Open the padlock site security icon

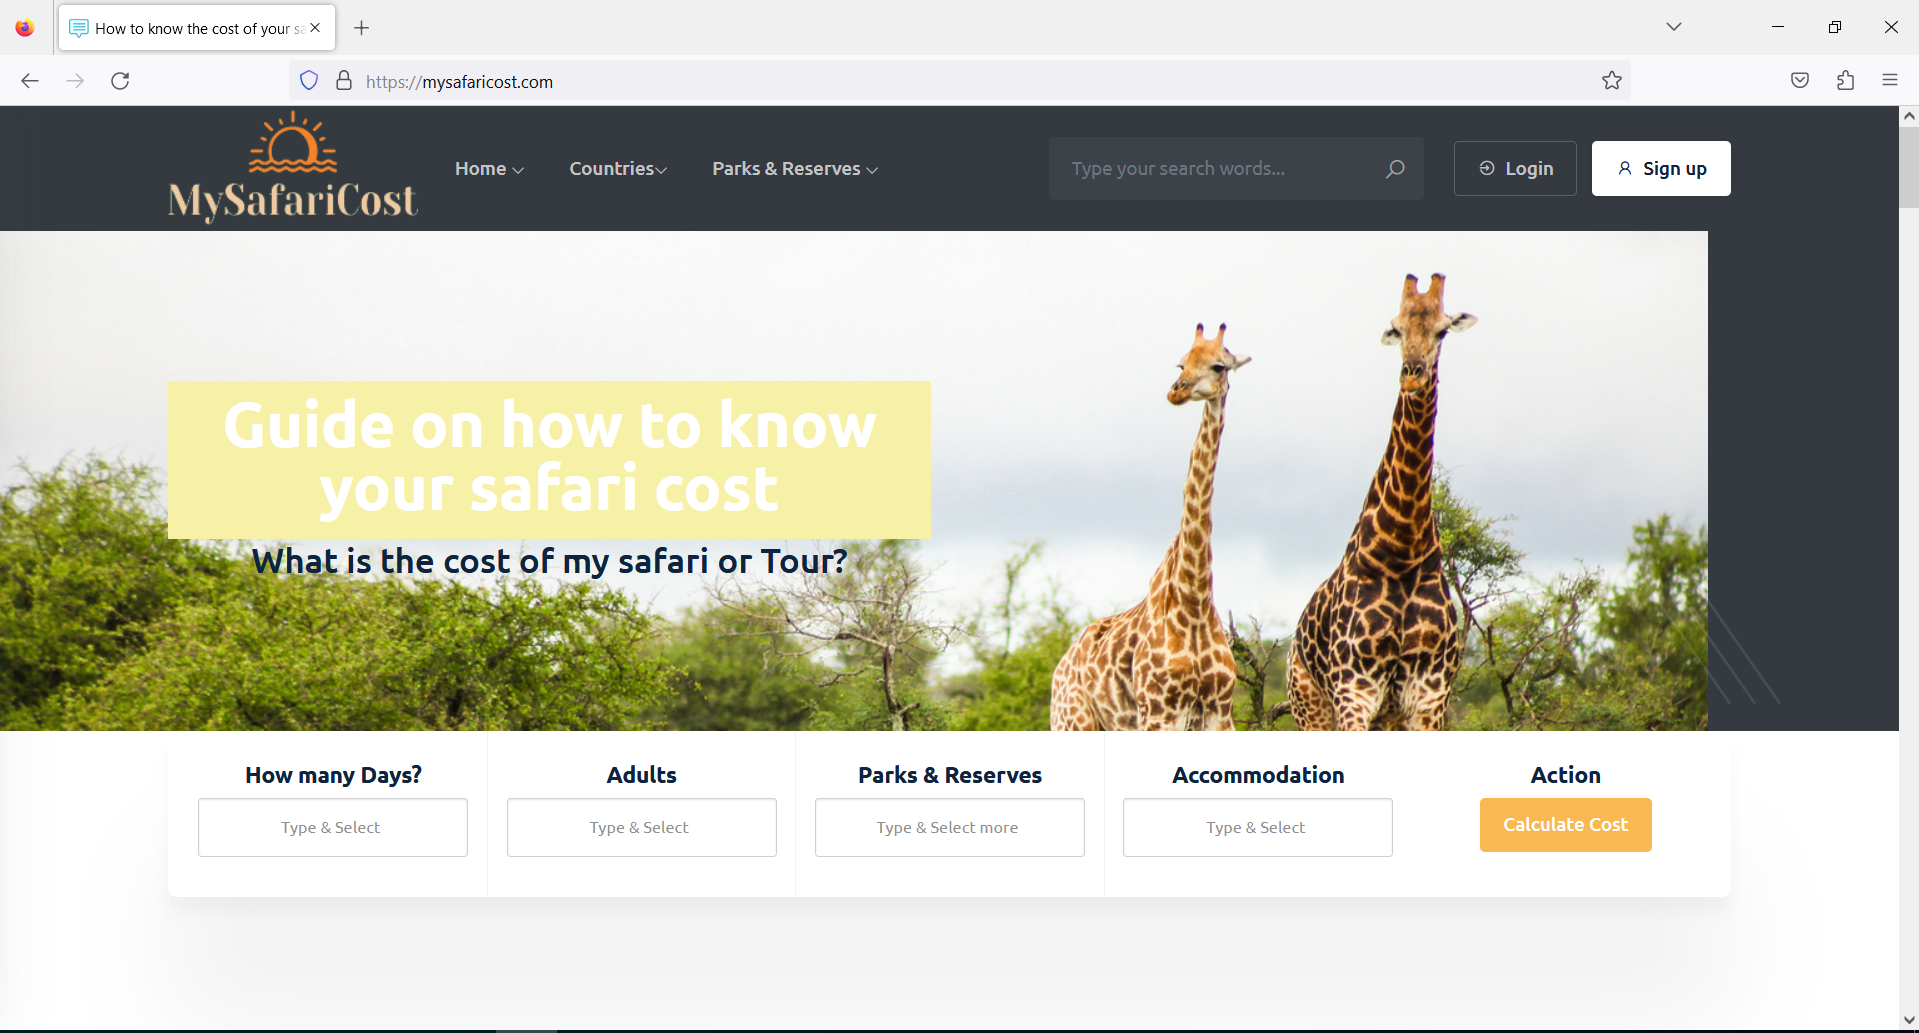(343, 80)
